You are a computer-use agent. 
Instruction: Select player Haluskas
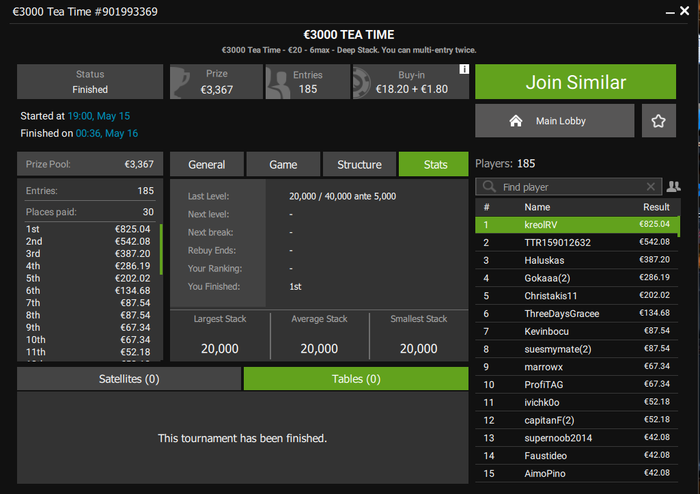click(x=576, y=260)
